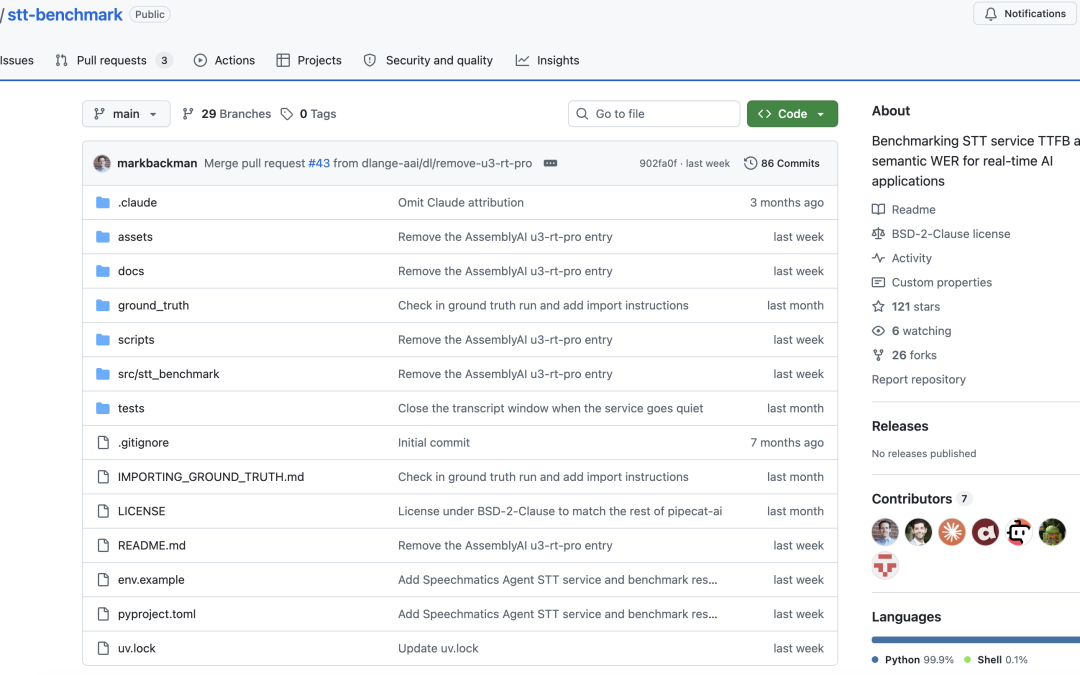Click the 902fa0f commit hash
The image size is (1080, 675).
coord(658,163)
